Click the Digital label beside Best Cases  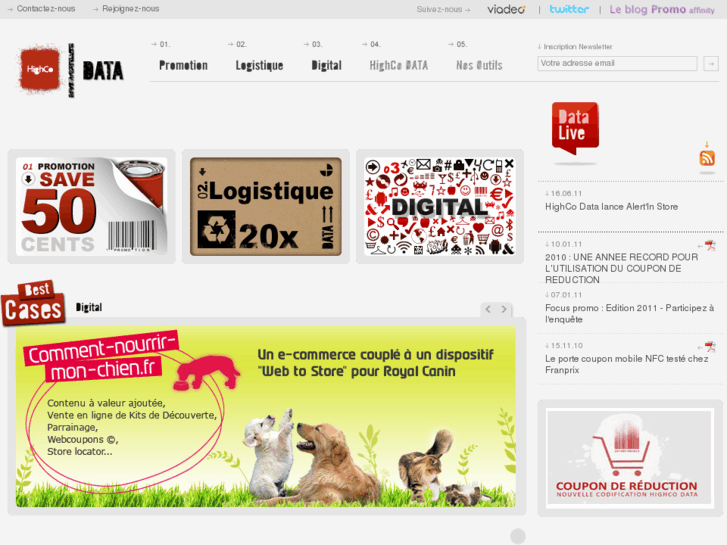pos(89,308)
